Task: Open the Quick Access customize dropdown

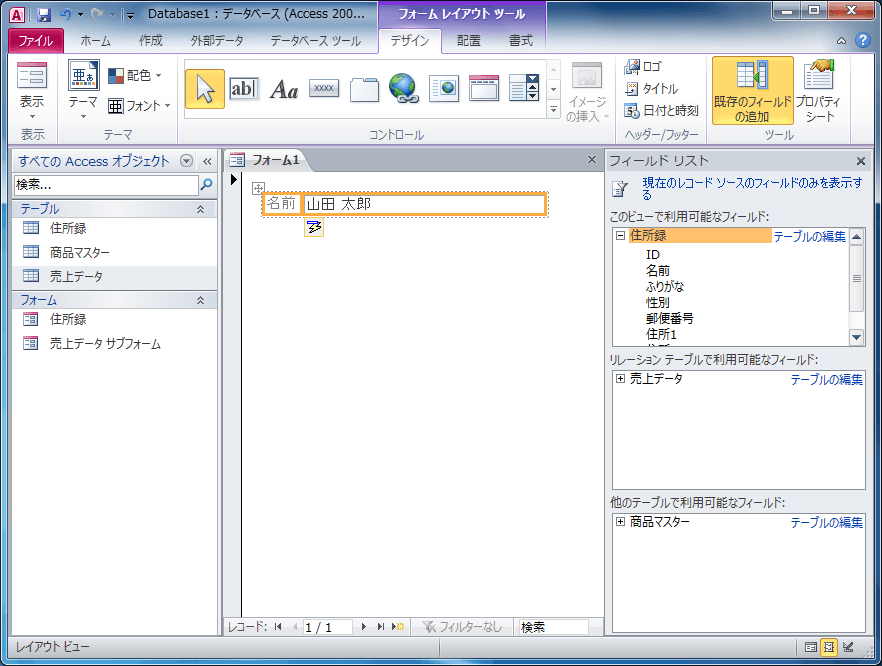Action: click(x=130, y=16)
